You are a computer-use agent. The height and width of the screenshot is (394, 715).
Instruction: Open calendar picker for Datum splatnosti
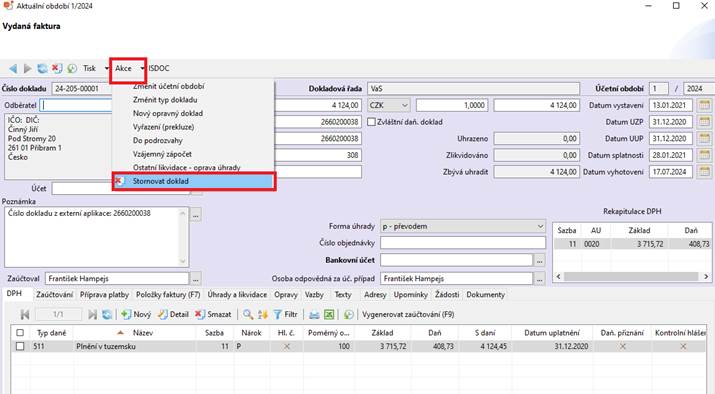pos(705,156)
